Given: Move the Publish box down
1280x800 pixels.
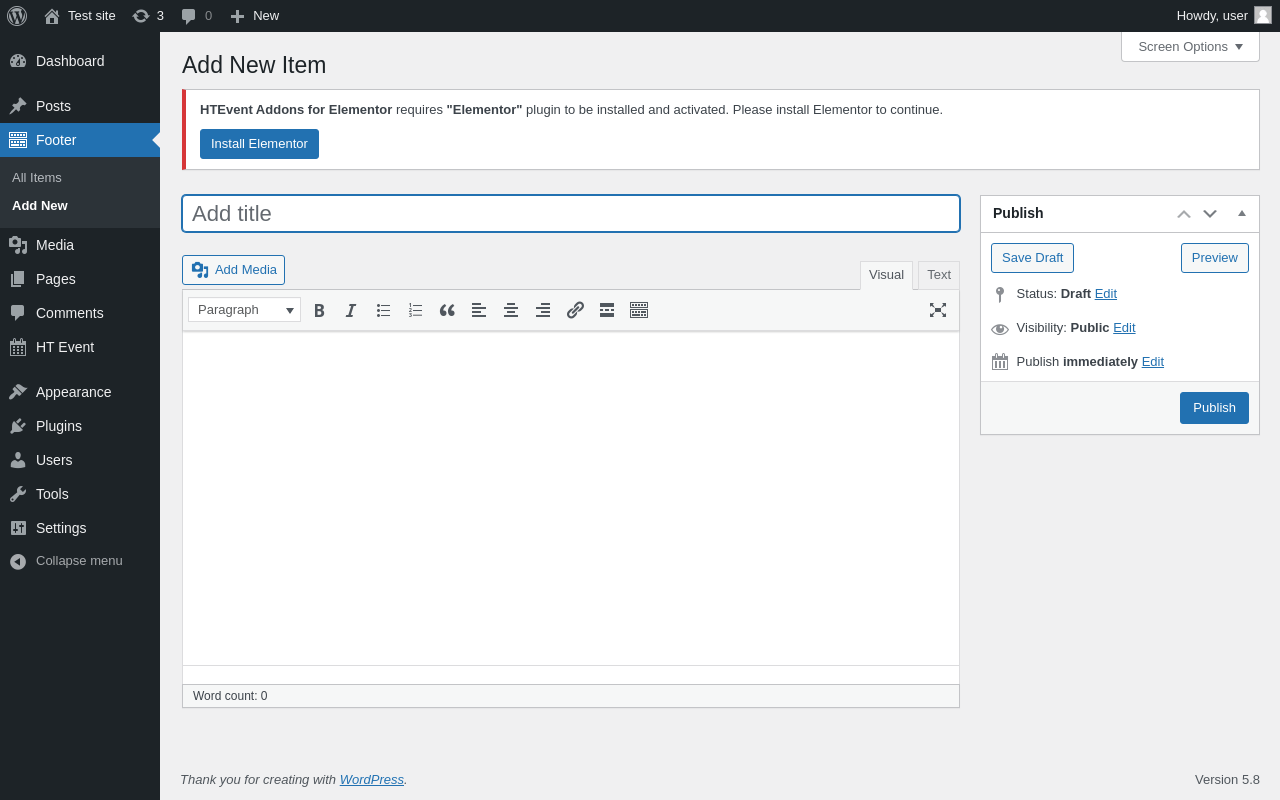Looking at the screenshot, I should click(x=1210, y=213).
